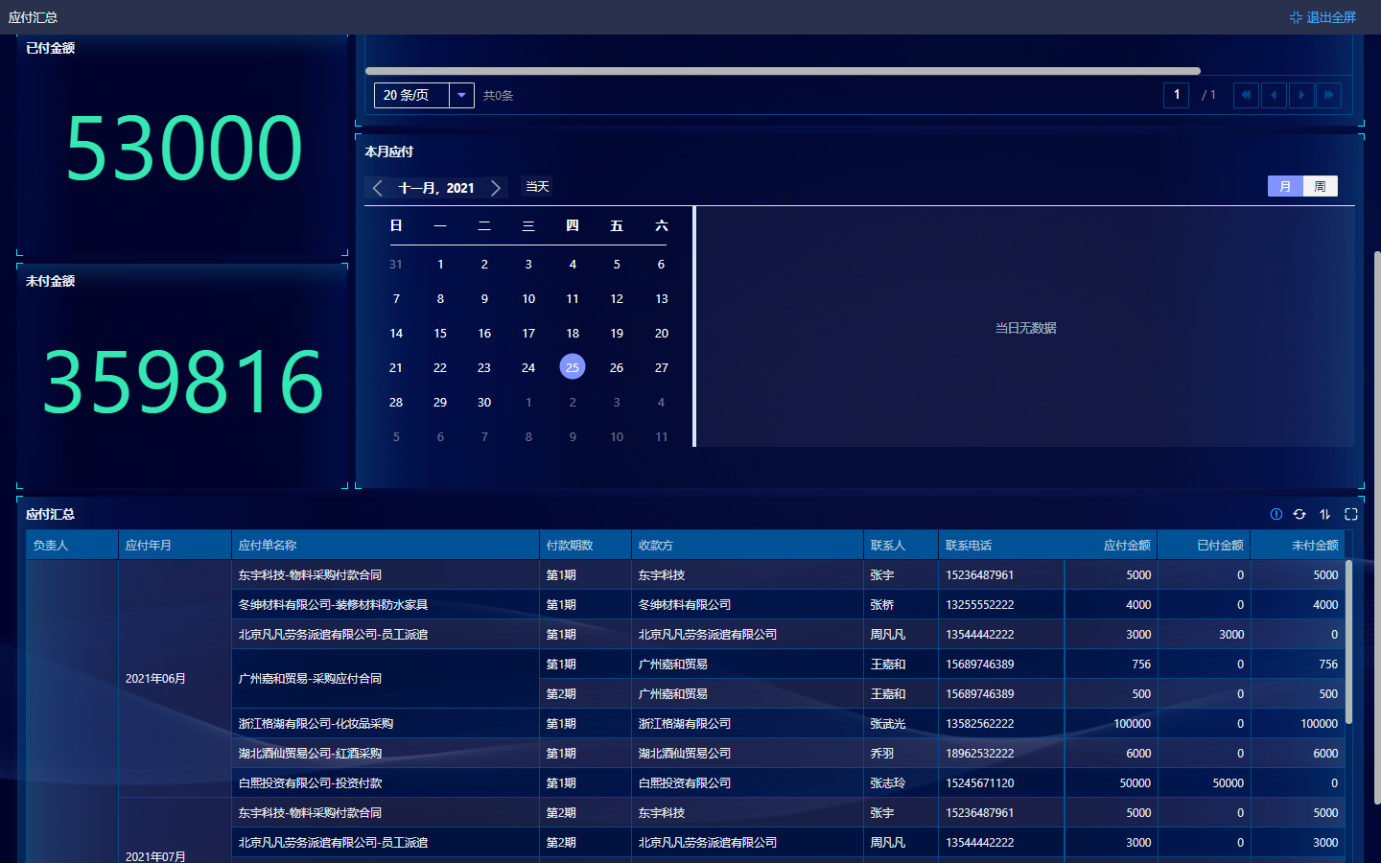This screenshot has height=863, width=1381.
Task: Go to the next results page
Action: [1301, 95]
